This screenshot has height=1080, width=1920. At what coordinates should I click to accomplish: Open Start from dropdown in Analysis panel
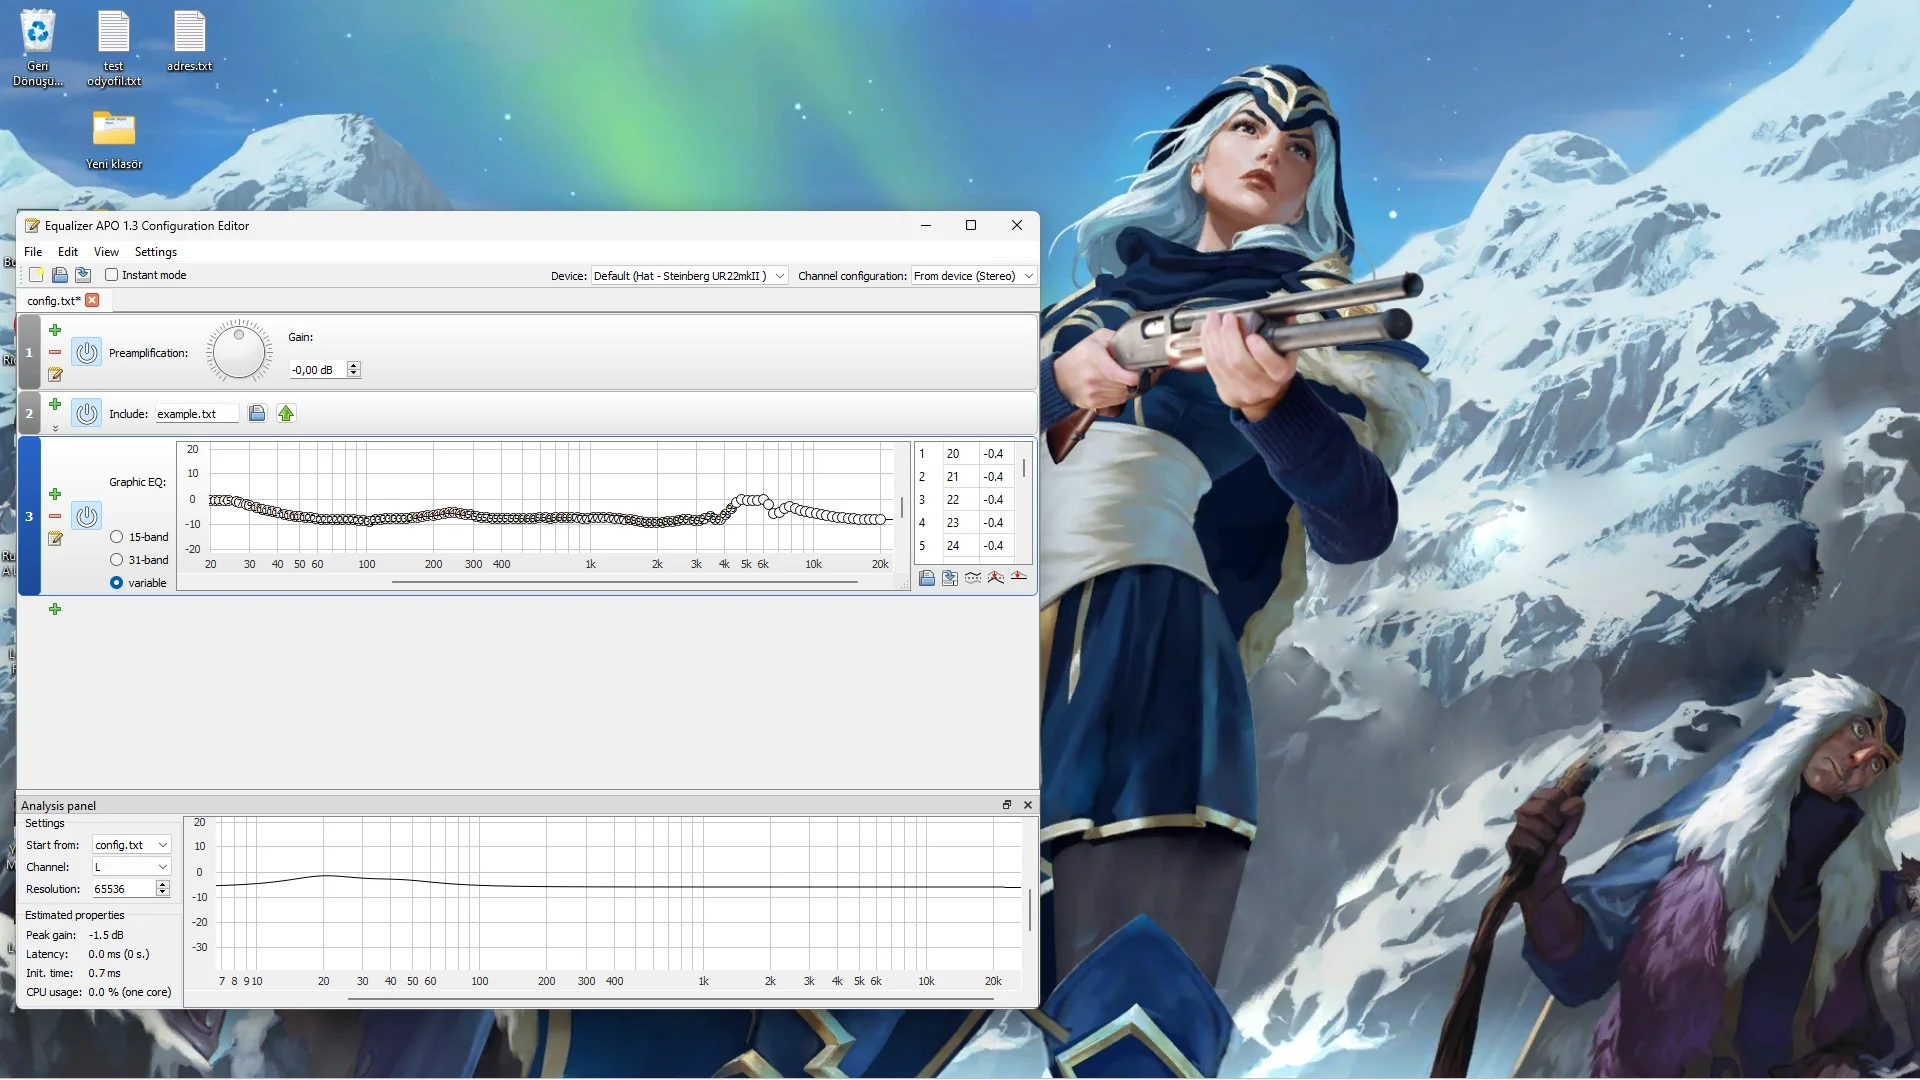point(132,845)
